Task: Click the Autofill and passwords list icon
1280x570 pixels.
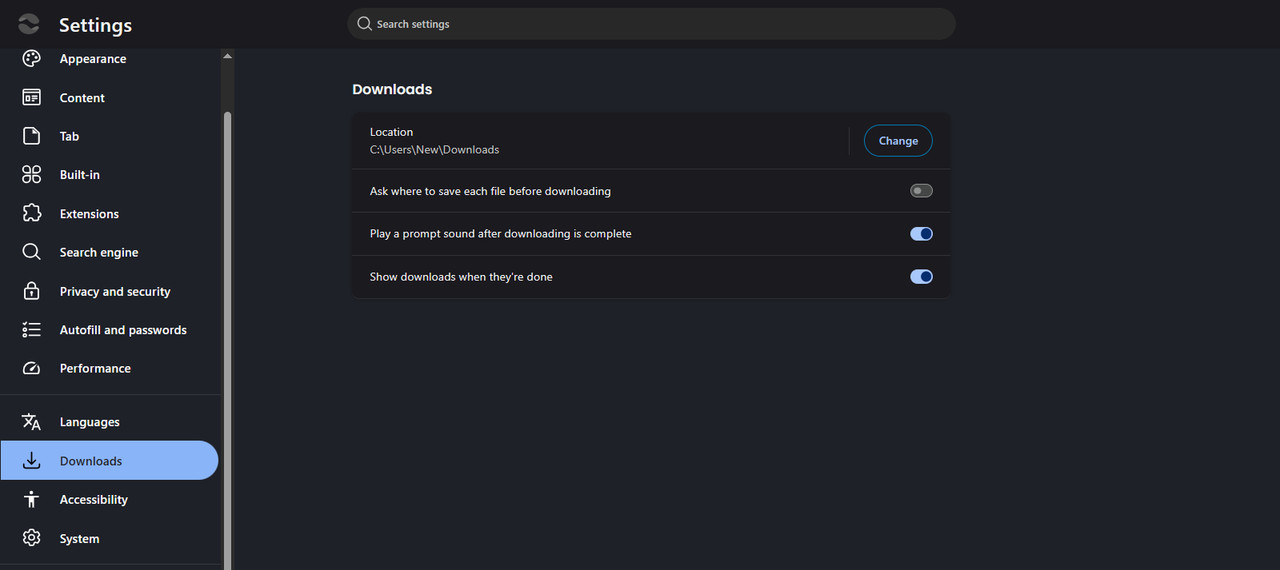Action: tap(31, 330)
